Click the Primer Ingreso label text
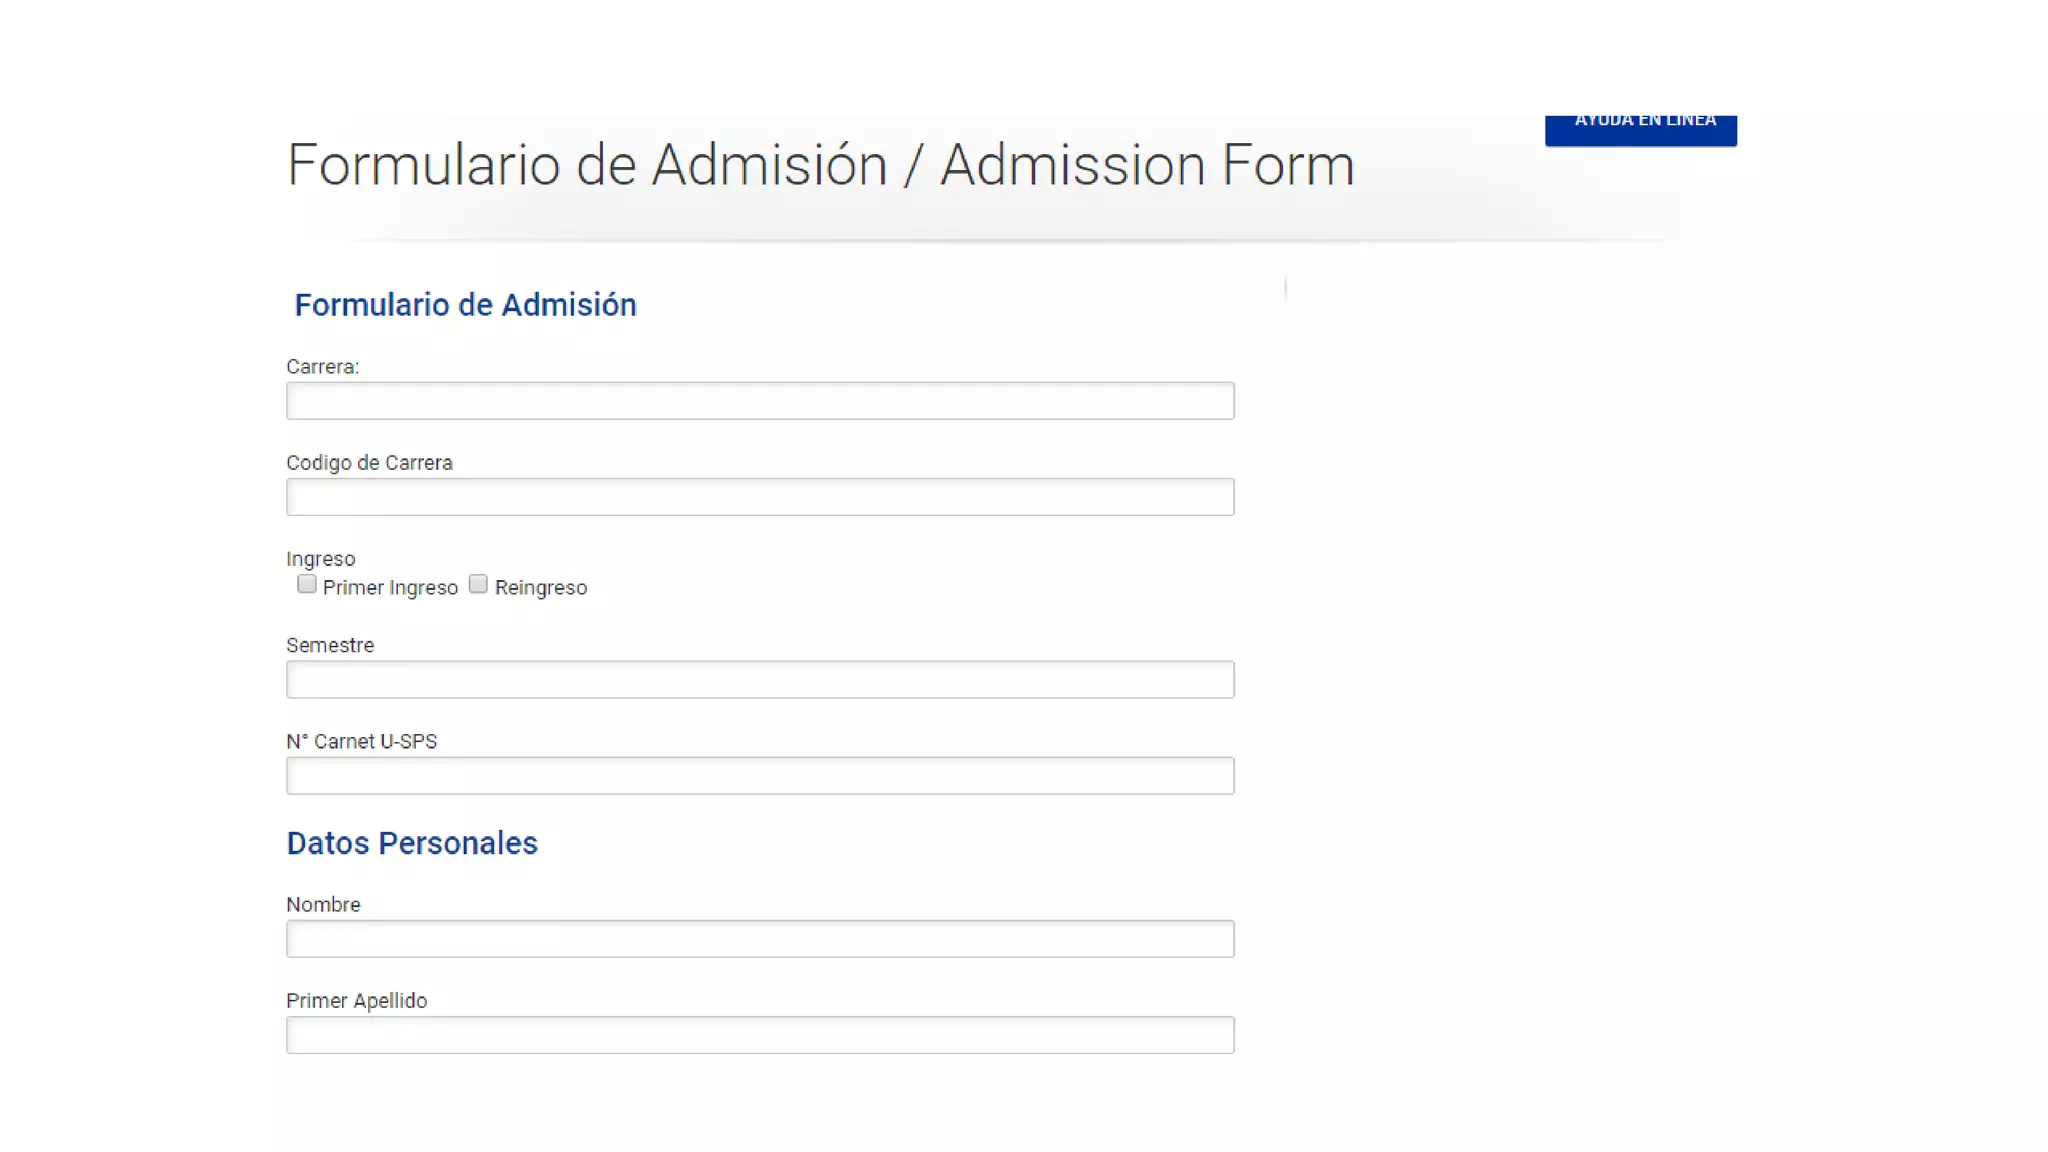Screen dimensions: 2048x1152 tap(390, 588)
